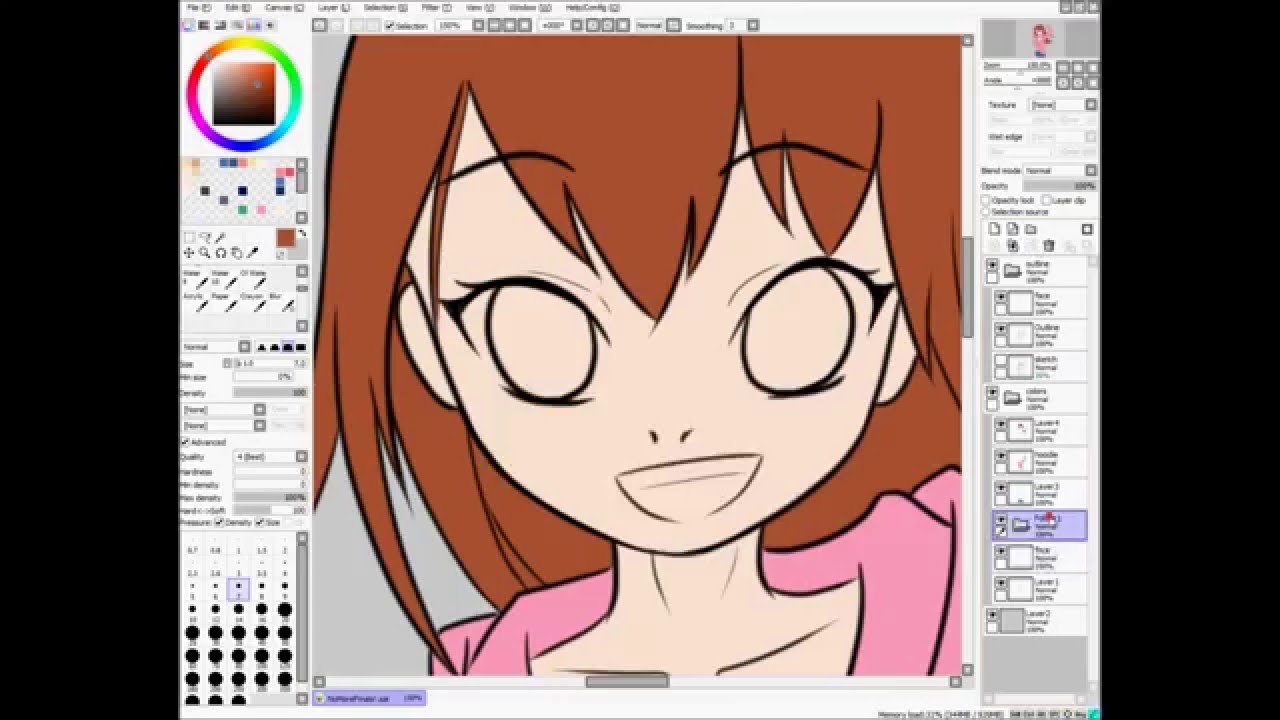Screen dimensions: 1280x720
Task: Show the RGB slider panel
Action: point(203,25)
